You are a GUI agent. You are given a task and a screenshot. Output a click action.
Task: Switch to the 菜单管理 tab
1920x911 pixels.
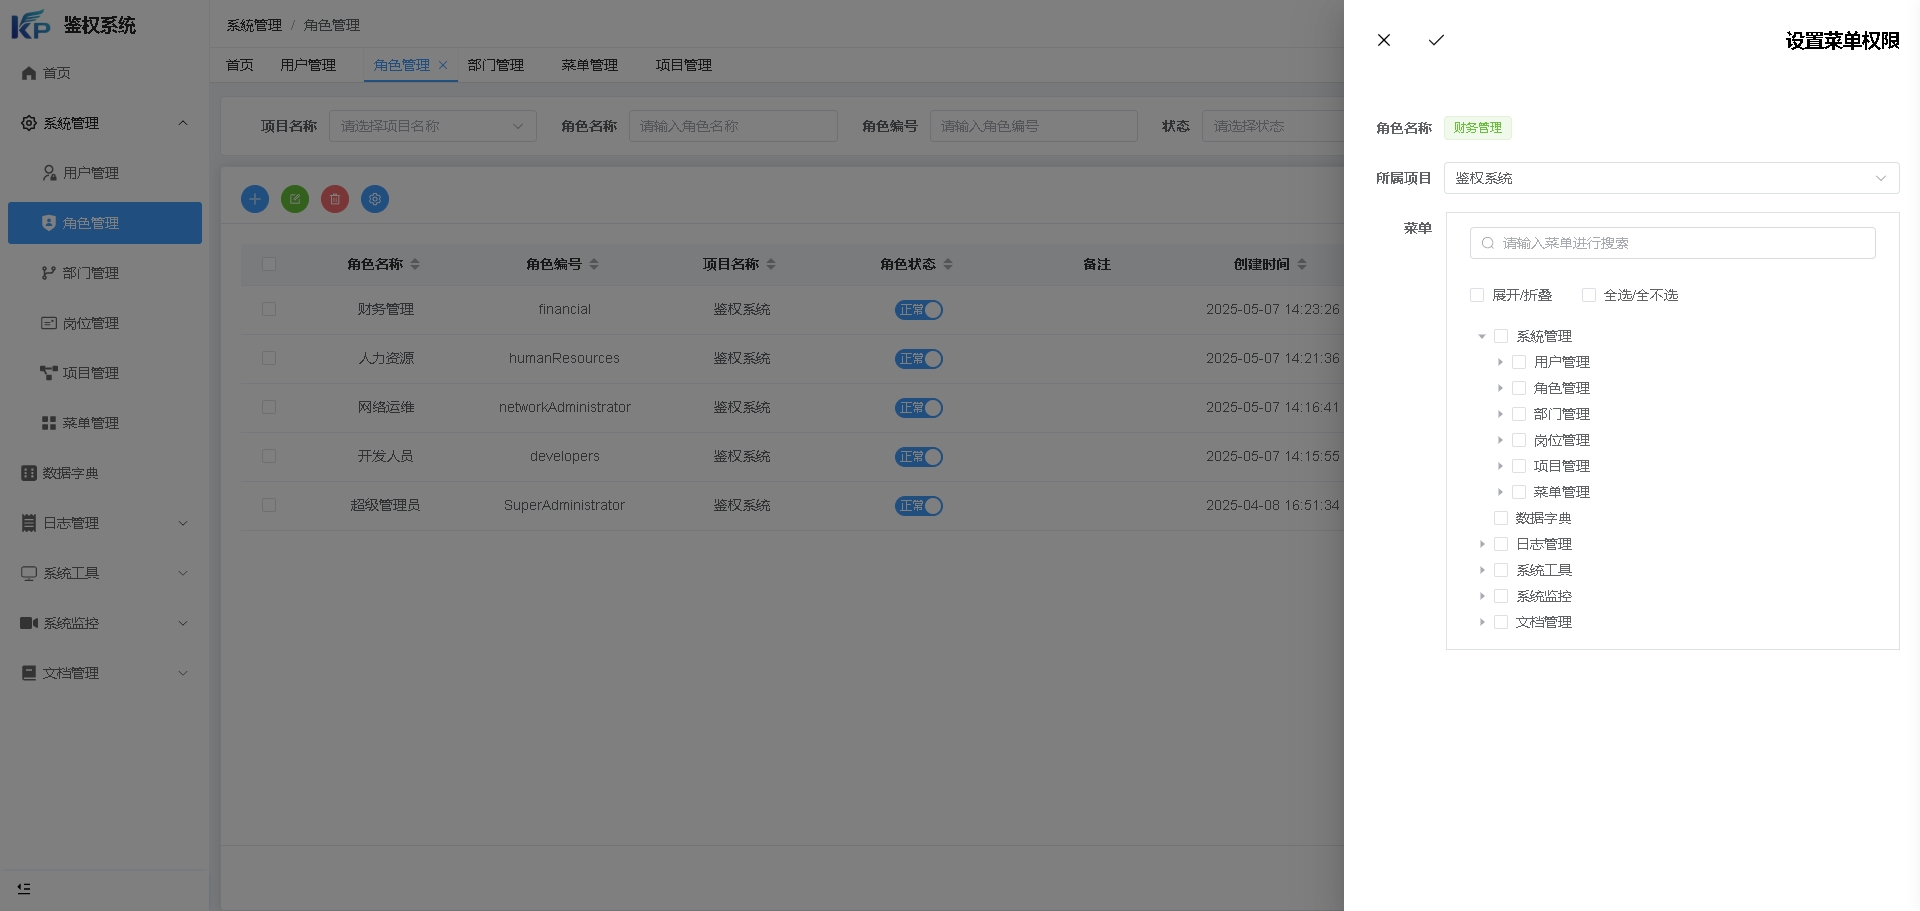pos(589,65)
